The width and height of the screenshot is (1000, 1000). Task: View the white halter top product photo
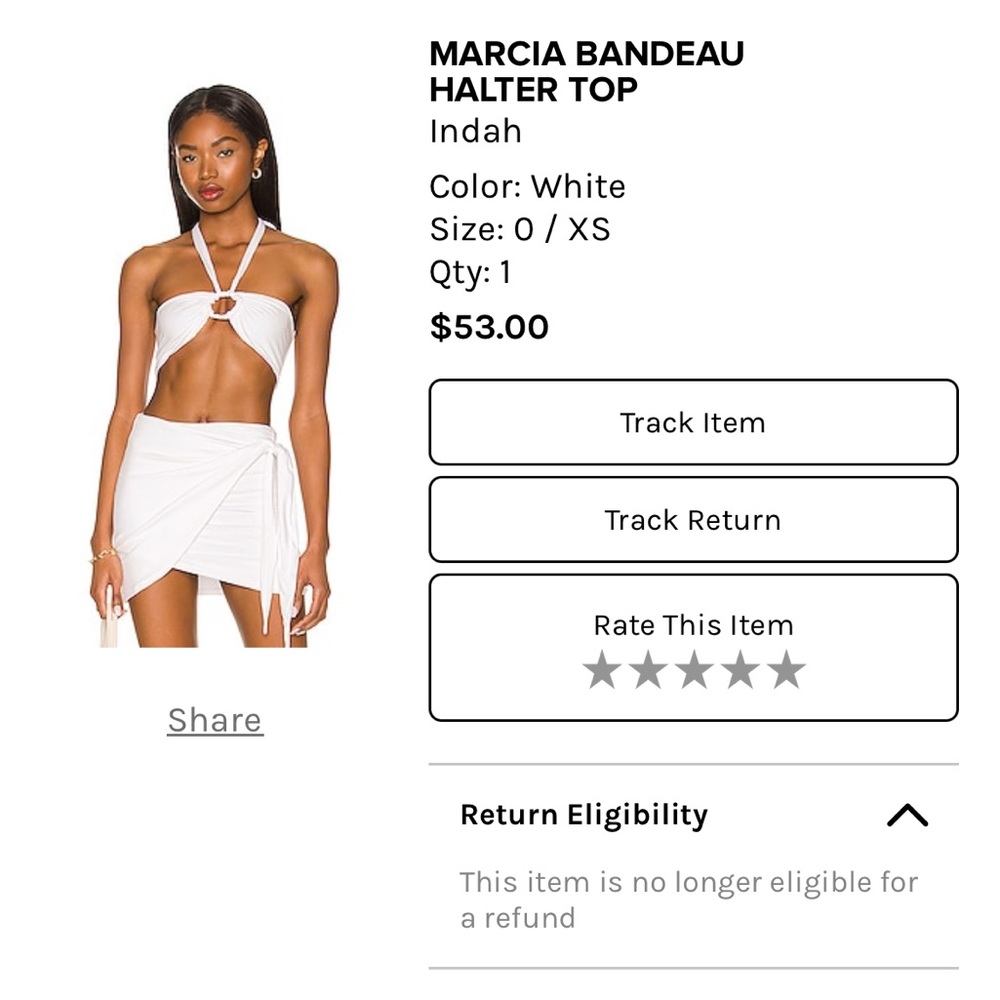click(214, 370)
